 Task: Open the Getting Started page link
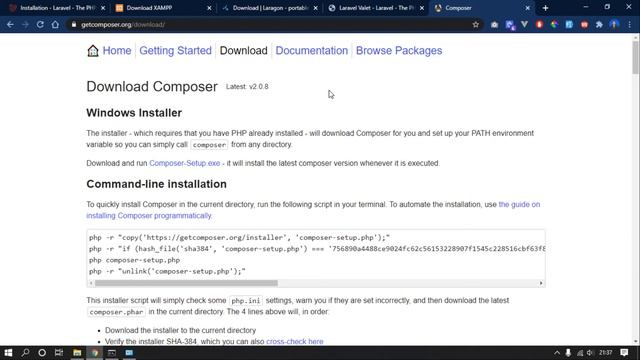click(x=176, y=51)
